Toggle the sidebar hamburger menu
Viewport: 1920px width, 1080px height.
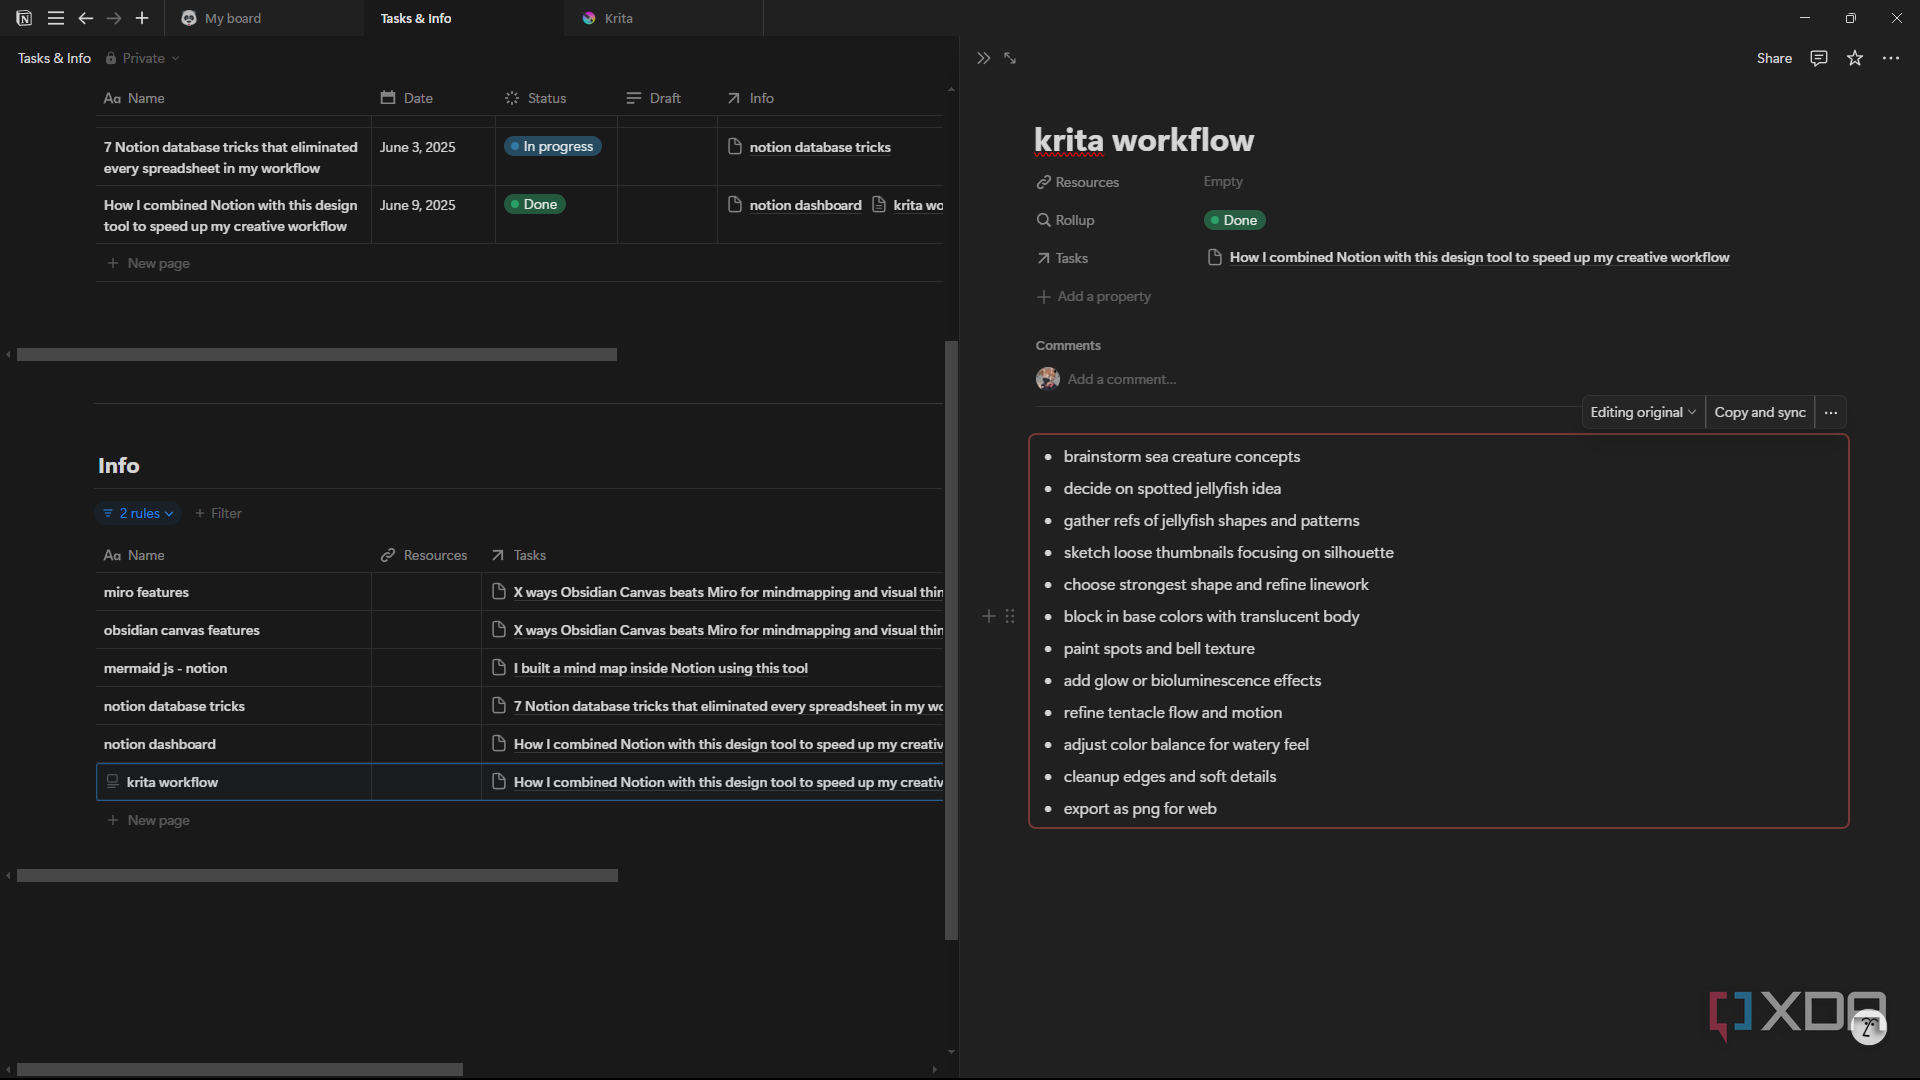click(56, 18)
